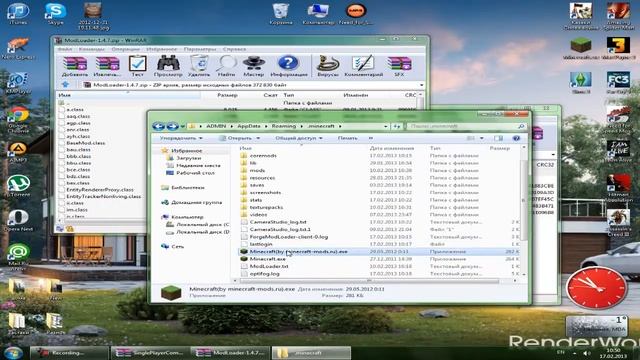Toggle the preview pane icon in Explorer
Viewport: 640px width, 360px height.
click(x=498, y=138)
